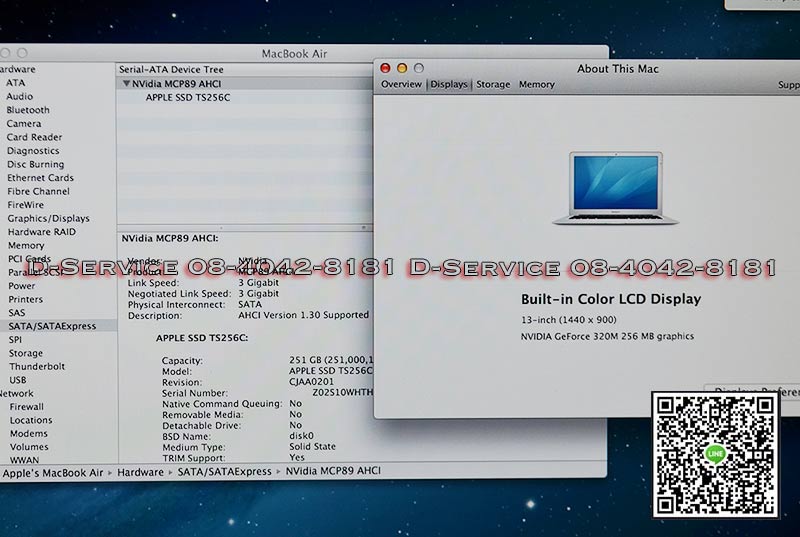The height and width of the screenshot is (537, 800).
Task: Collapse the NVidia MCP89 AHCI tree node
Action: click(x=126, y=84)
